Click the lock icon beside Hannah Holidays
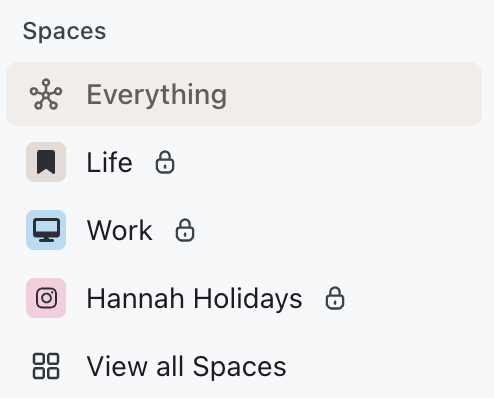 tap(335, 298)
